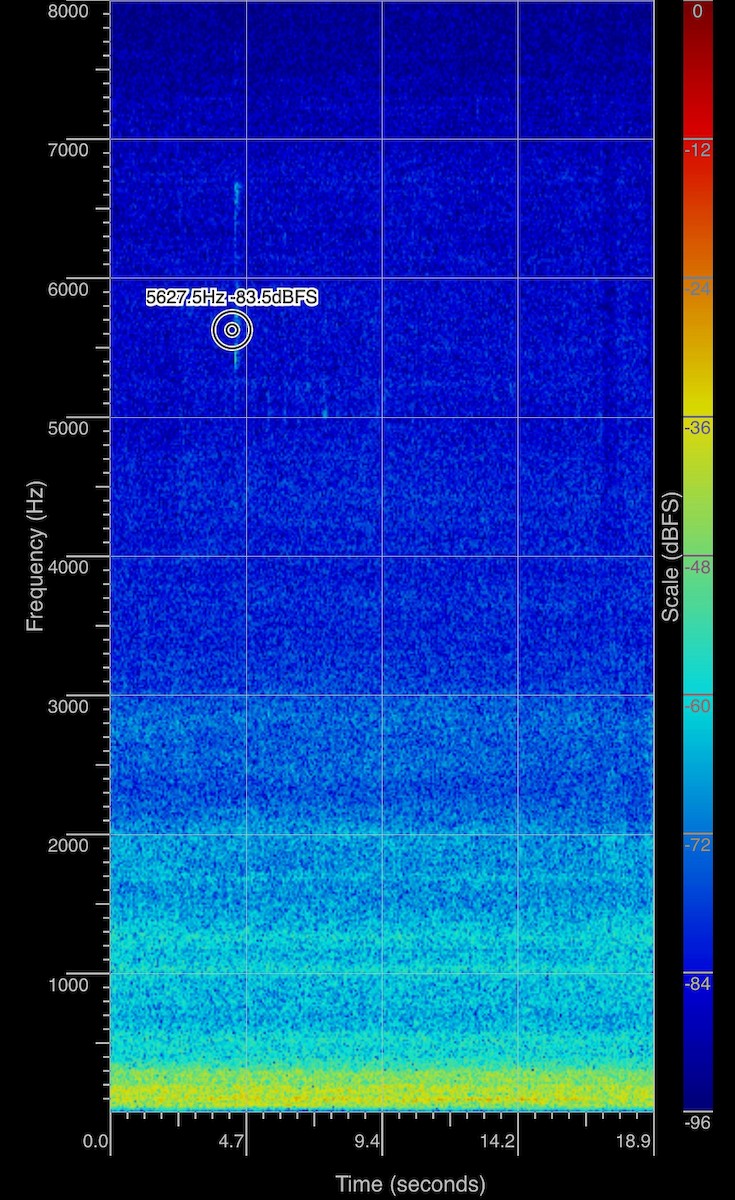Select the 0.0 seconds time label

click(96, 1141)
